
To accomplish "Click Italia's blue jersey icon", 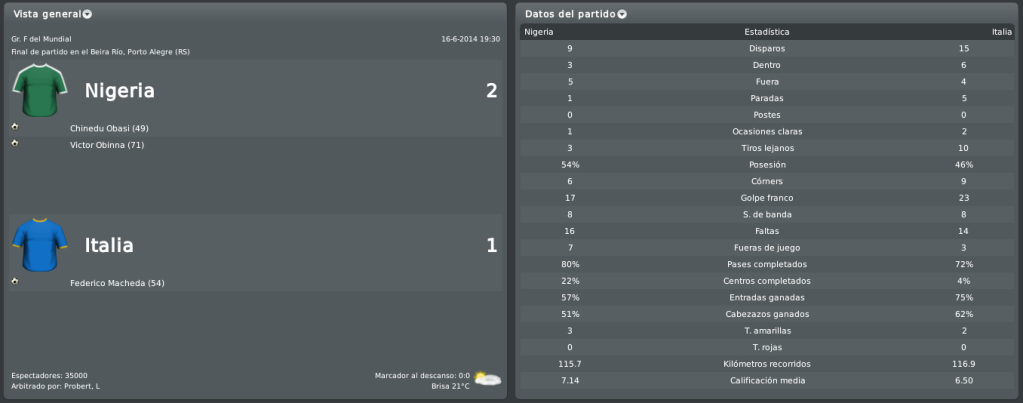I will [x=40, y=245].
